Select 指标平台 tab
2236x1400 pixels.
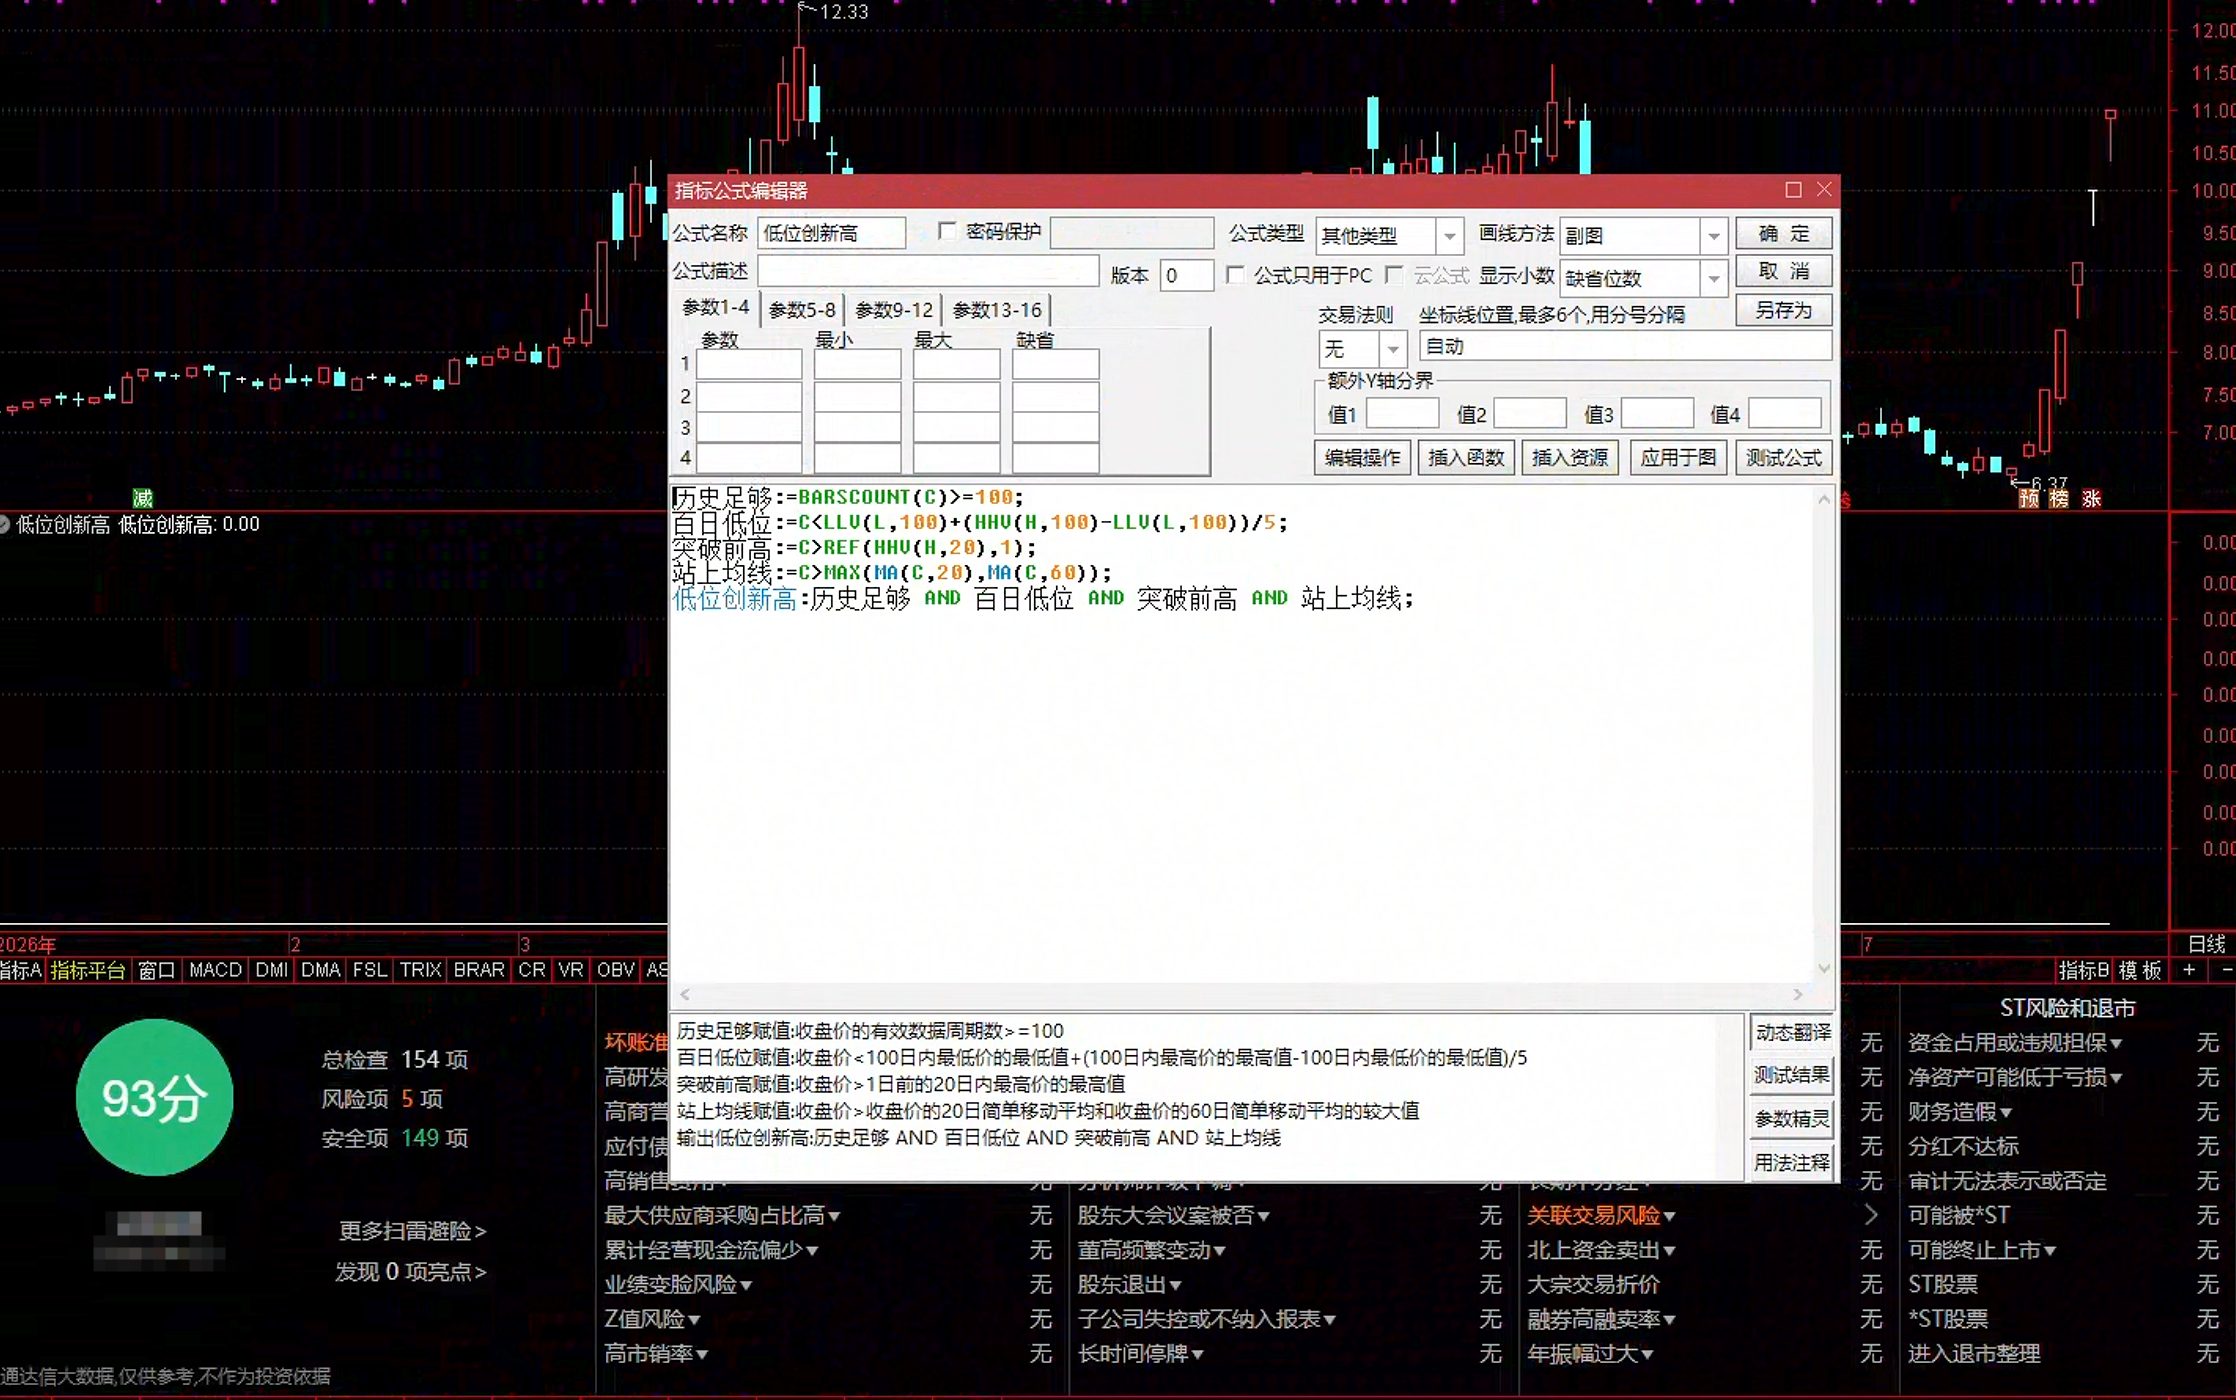(88, 970)
